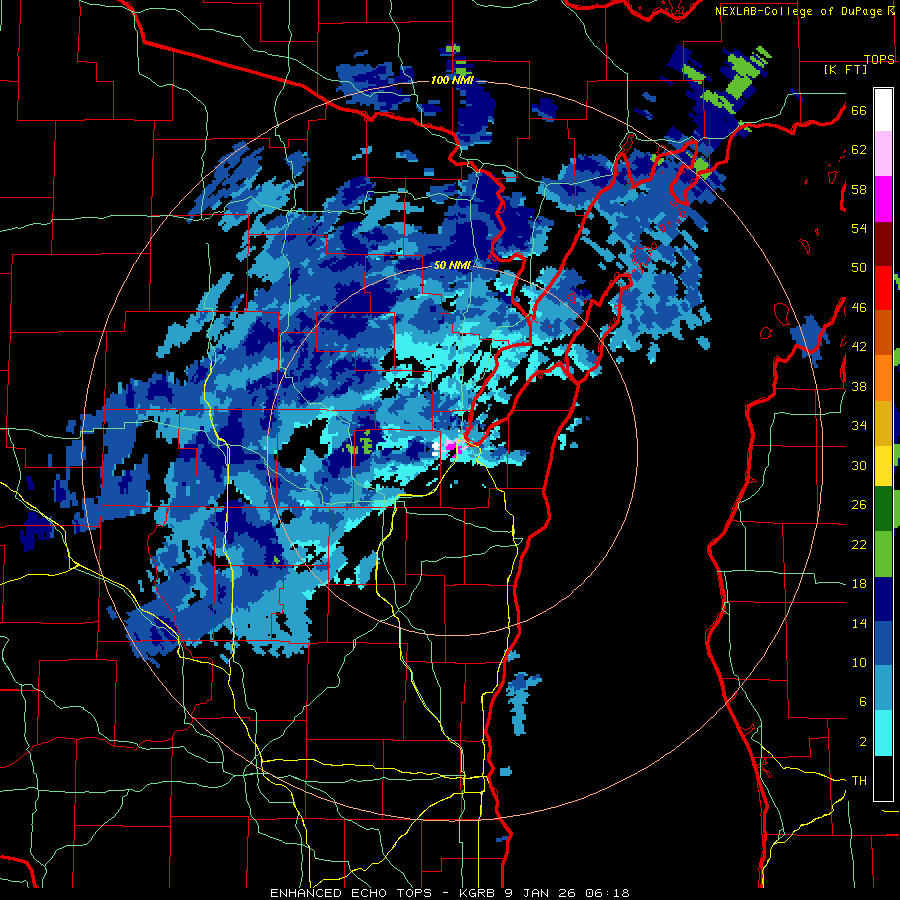
Task: Click the white echo top pixels near radar center
Action: point(436,448)
